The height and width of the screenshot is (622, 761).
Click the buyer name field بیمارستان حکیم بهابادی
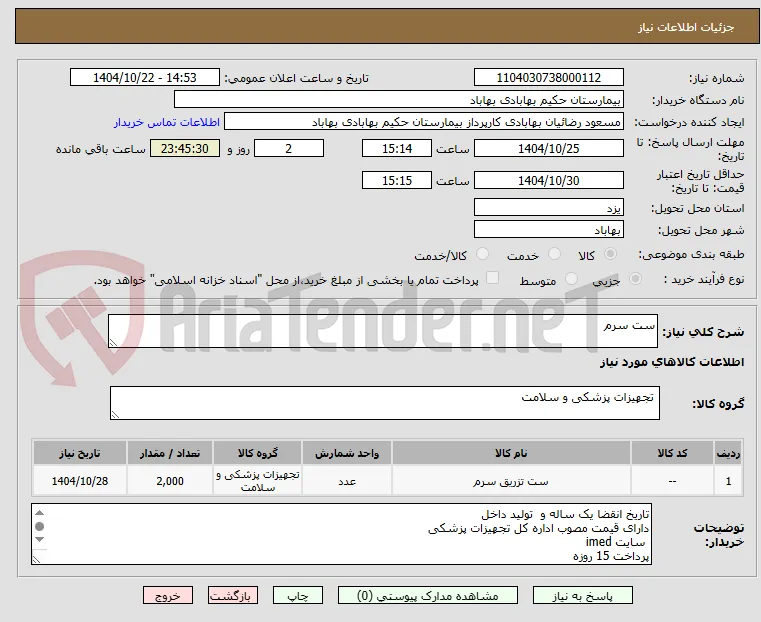click(x=398, y=99)
